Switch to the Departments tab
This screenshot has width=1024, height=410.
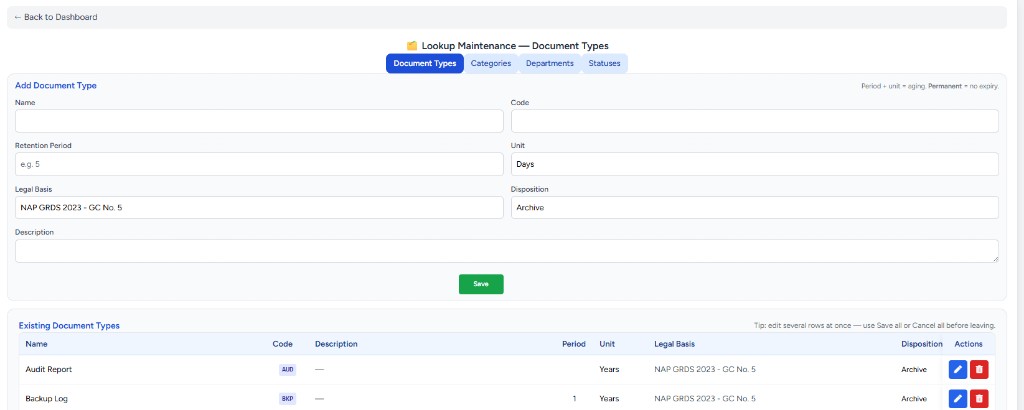pos(550,63)
